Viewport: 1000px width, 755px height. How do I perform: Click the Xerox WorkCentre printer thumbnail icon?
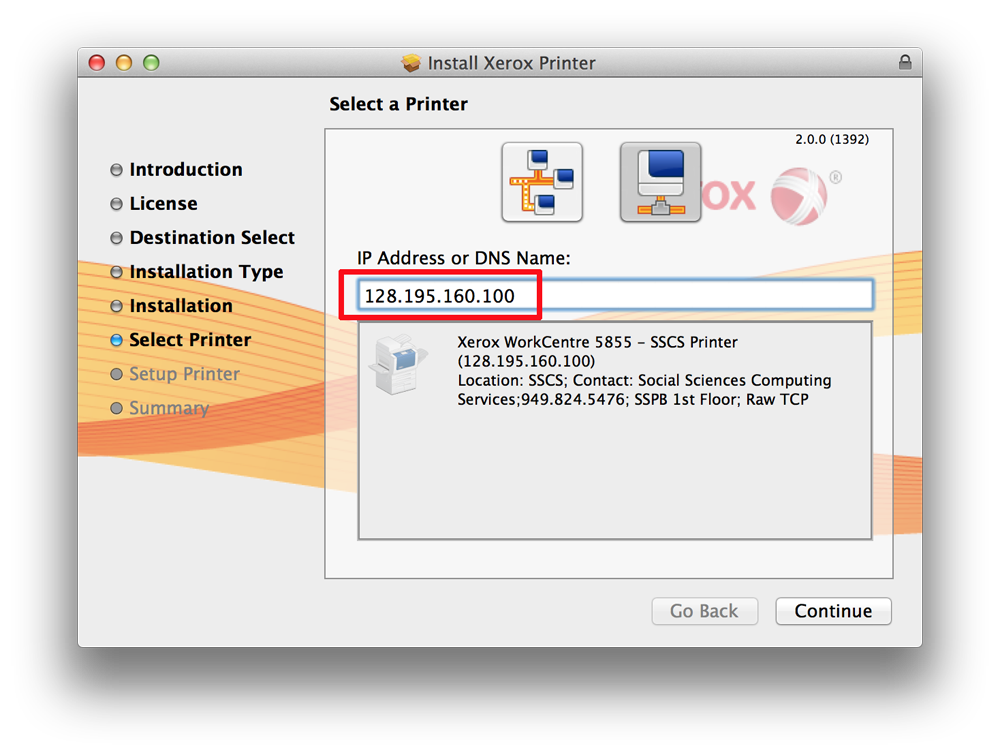click(x=397, y=364)
